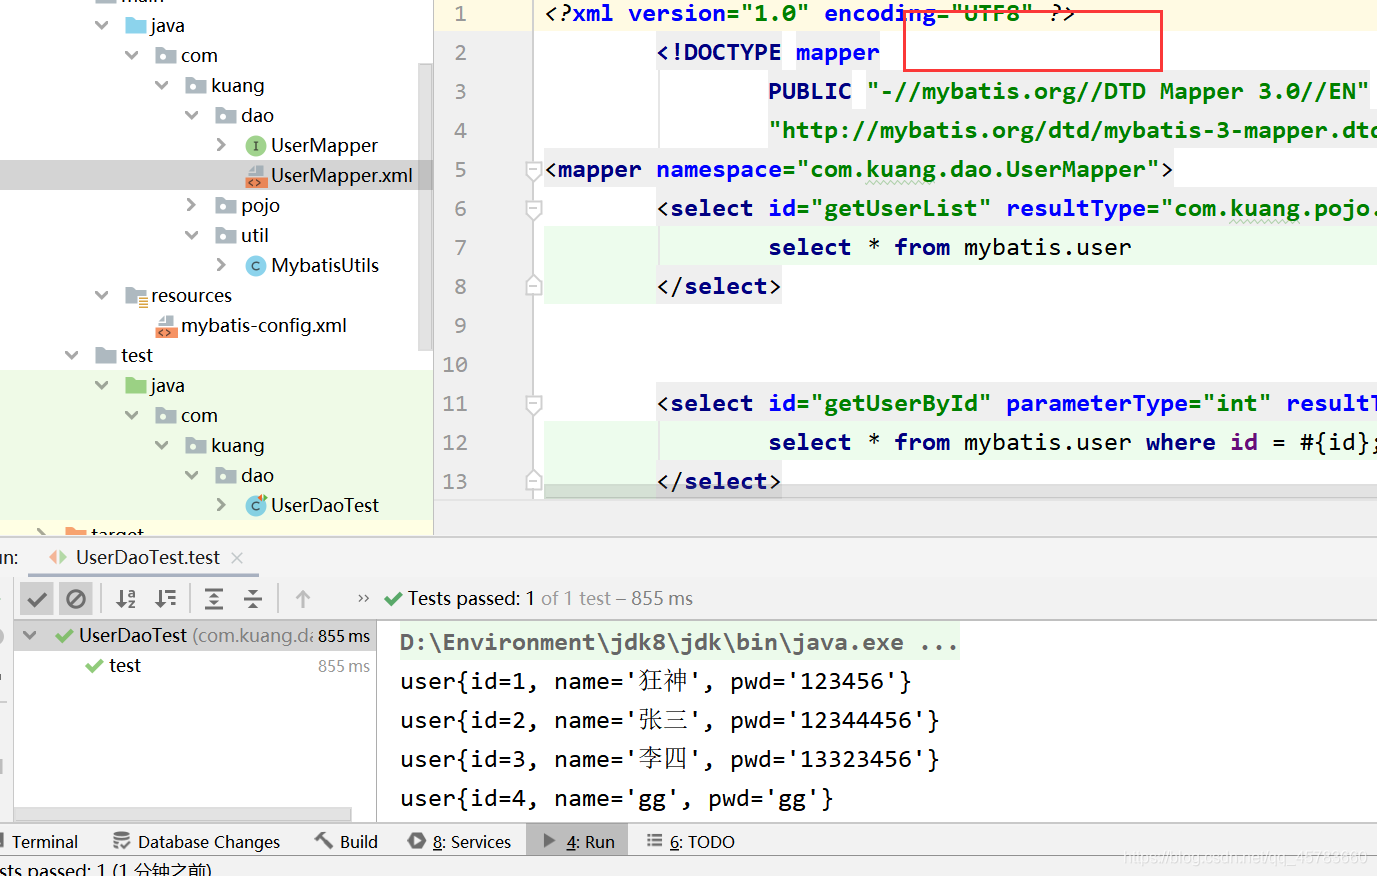
Task: Click the UserDaoTest class icon in project tree
Action: tap(255, 506)
